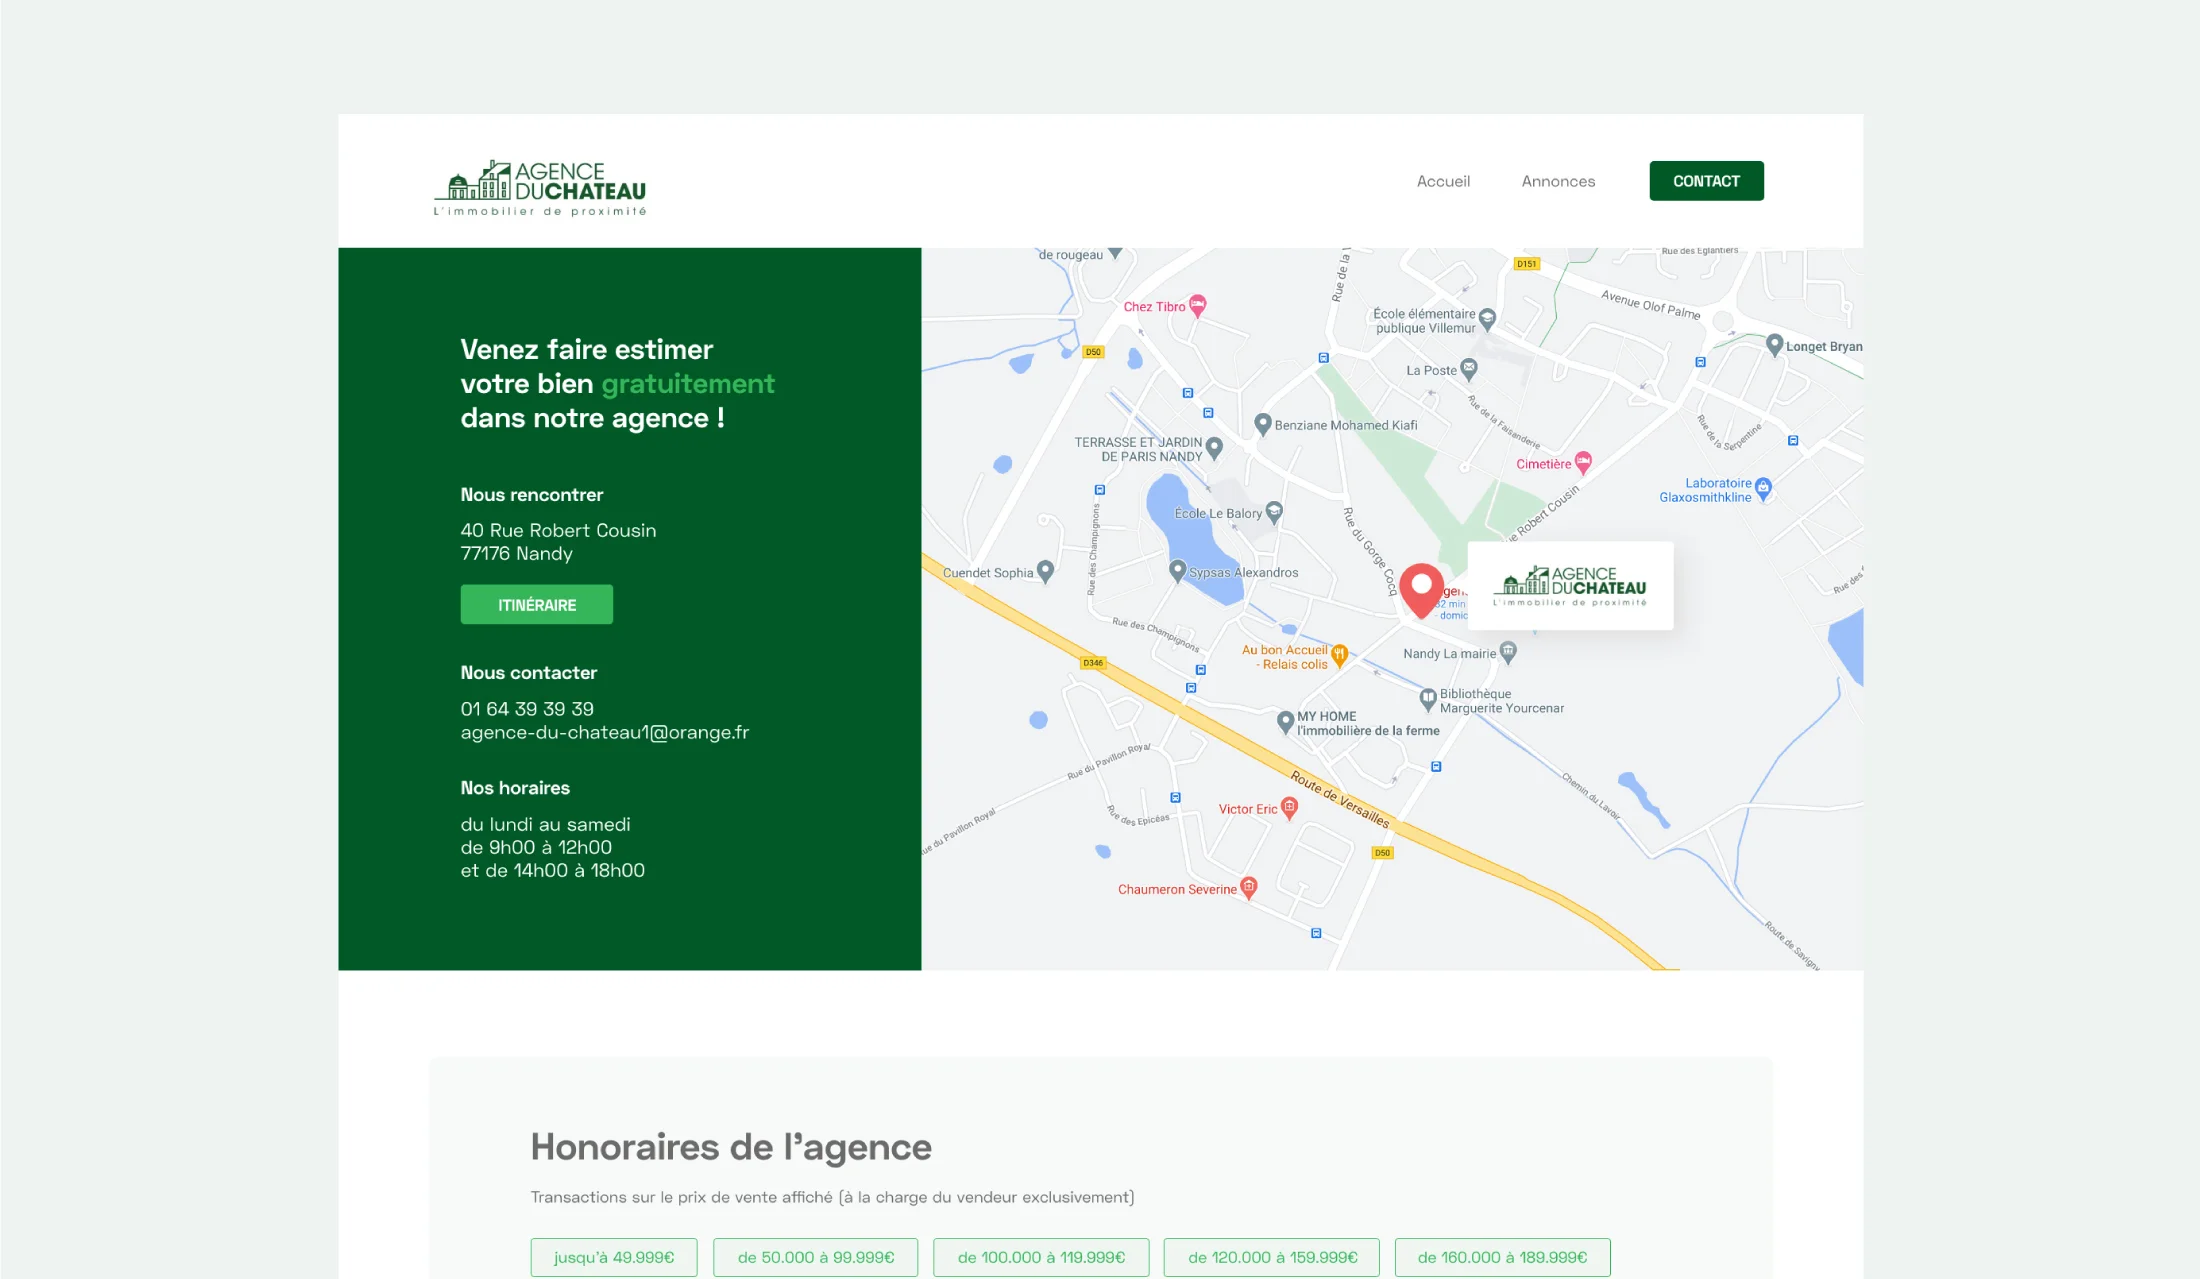Click the CONTACT button
This screenshot has width=2200, height=1279.
click(x=1706, y=180)
